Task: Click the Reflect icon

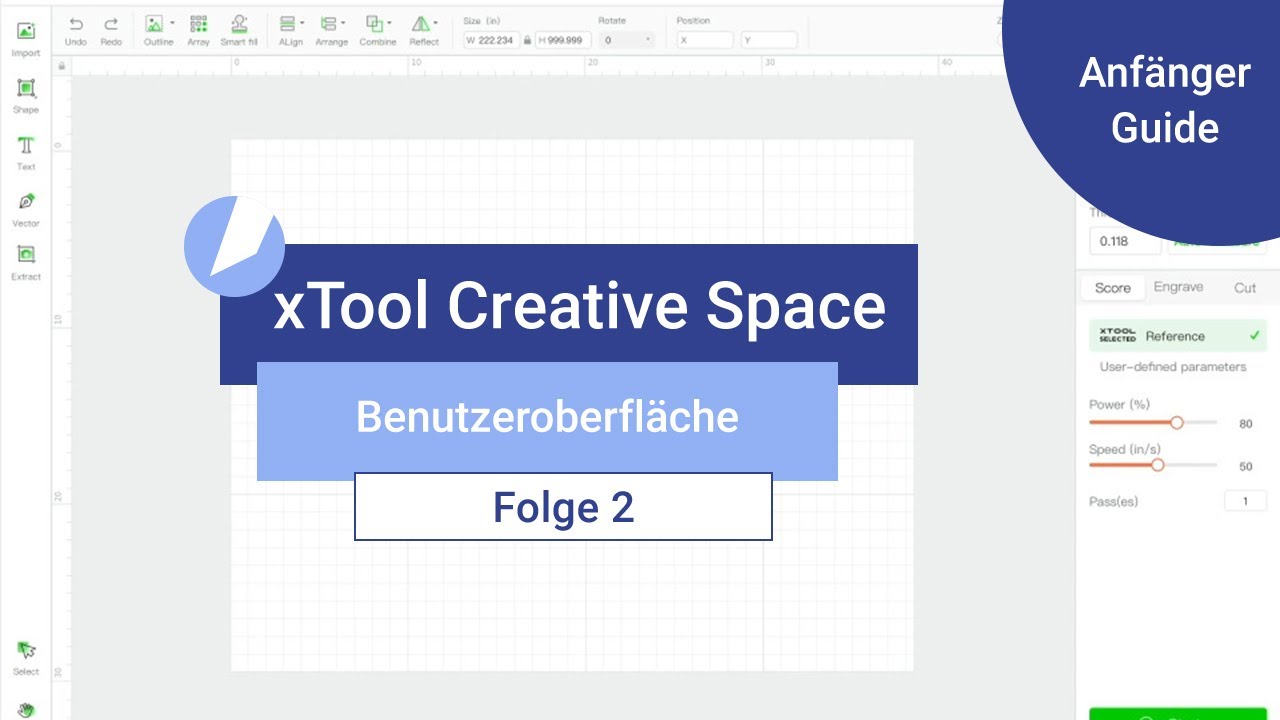Action: [421, 23]
